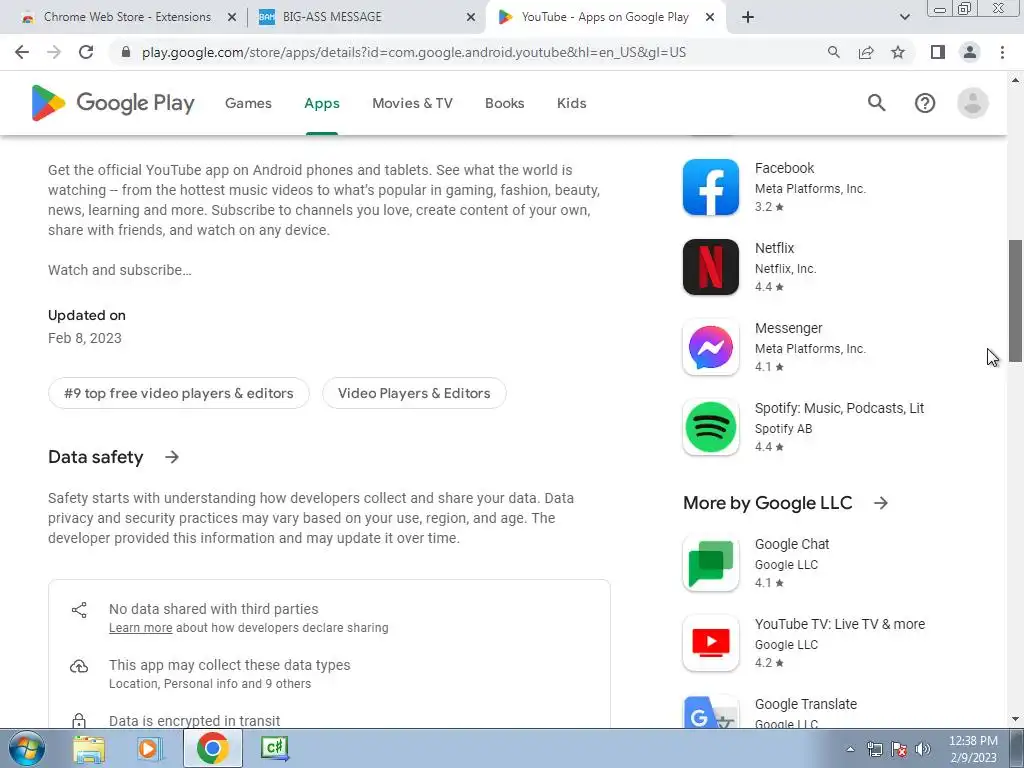Open the Spotify app icon
Screen dimensions: 1024x768
711,427
